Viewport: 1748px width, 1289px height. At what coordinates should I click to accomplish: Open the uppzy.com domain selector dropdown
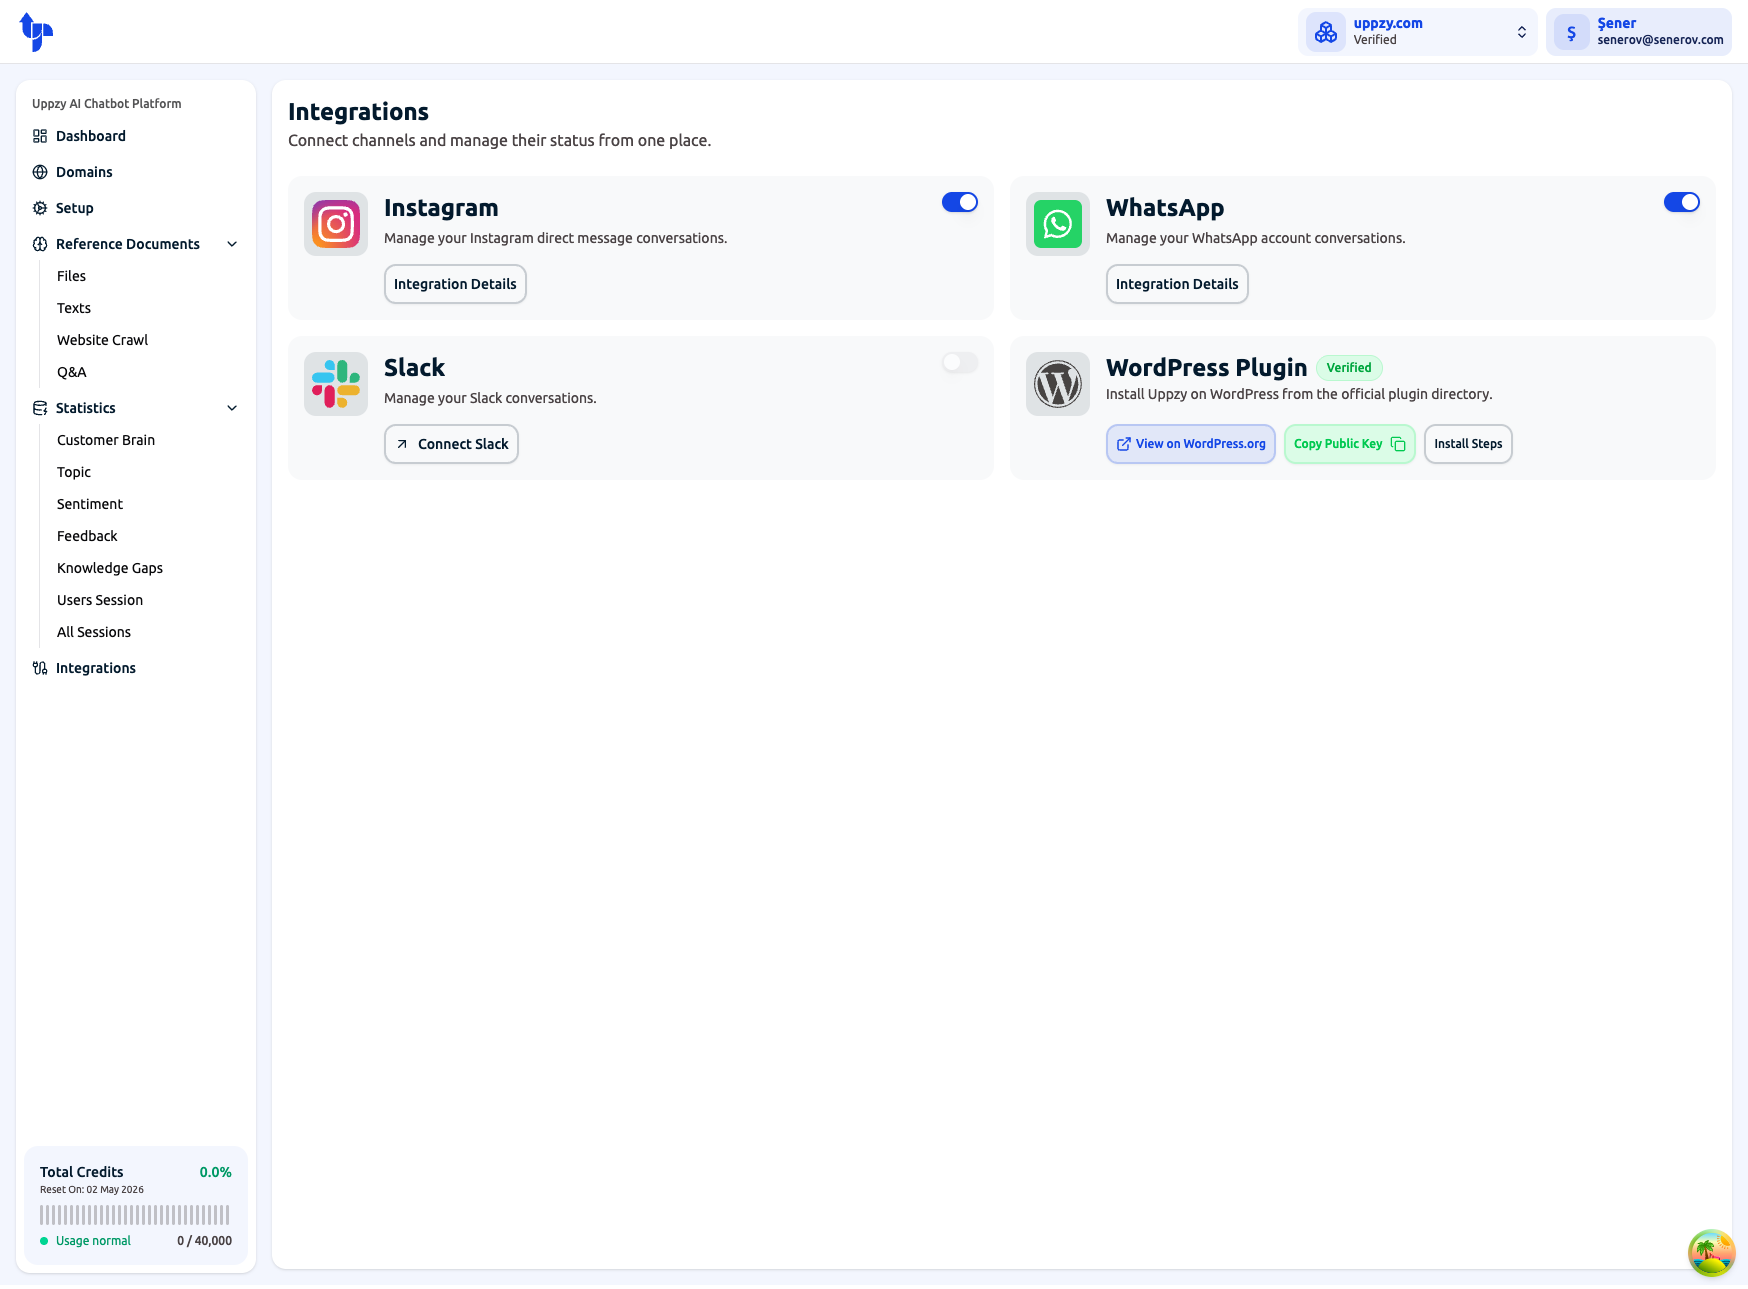pos(1418,32)
